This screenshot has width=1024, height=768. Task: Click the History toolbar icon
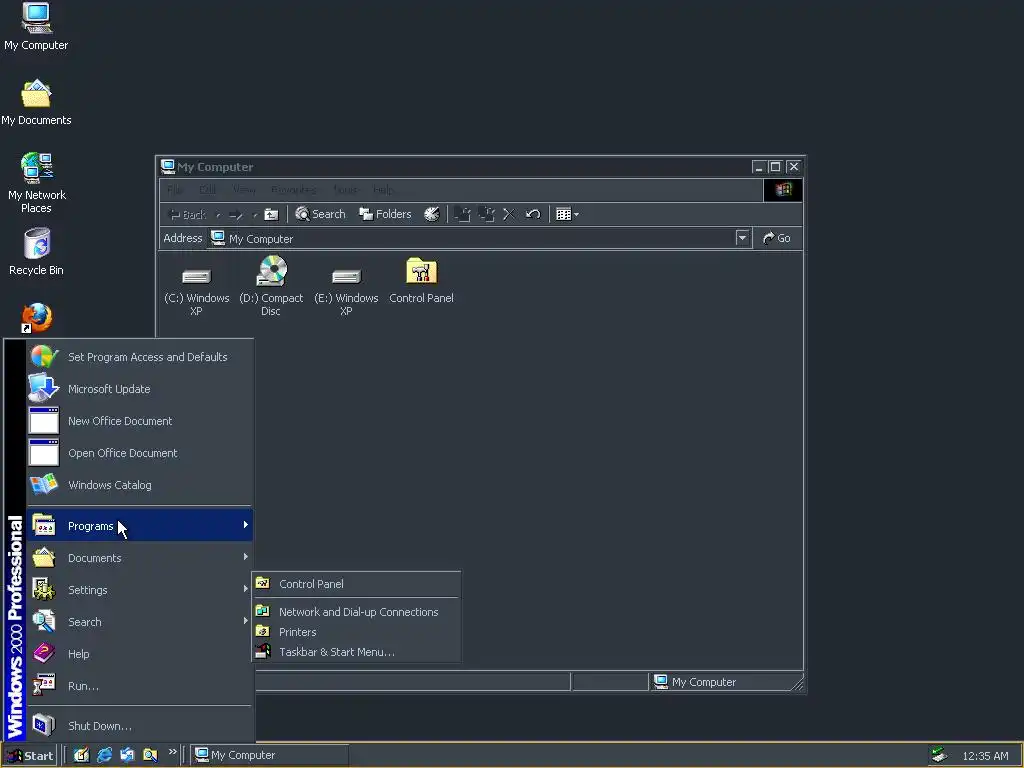[x=432, y=214]
